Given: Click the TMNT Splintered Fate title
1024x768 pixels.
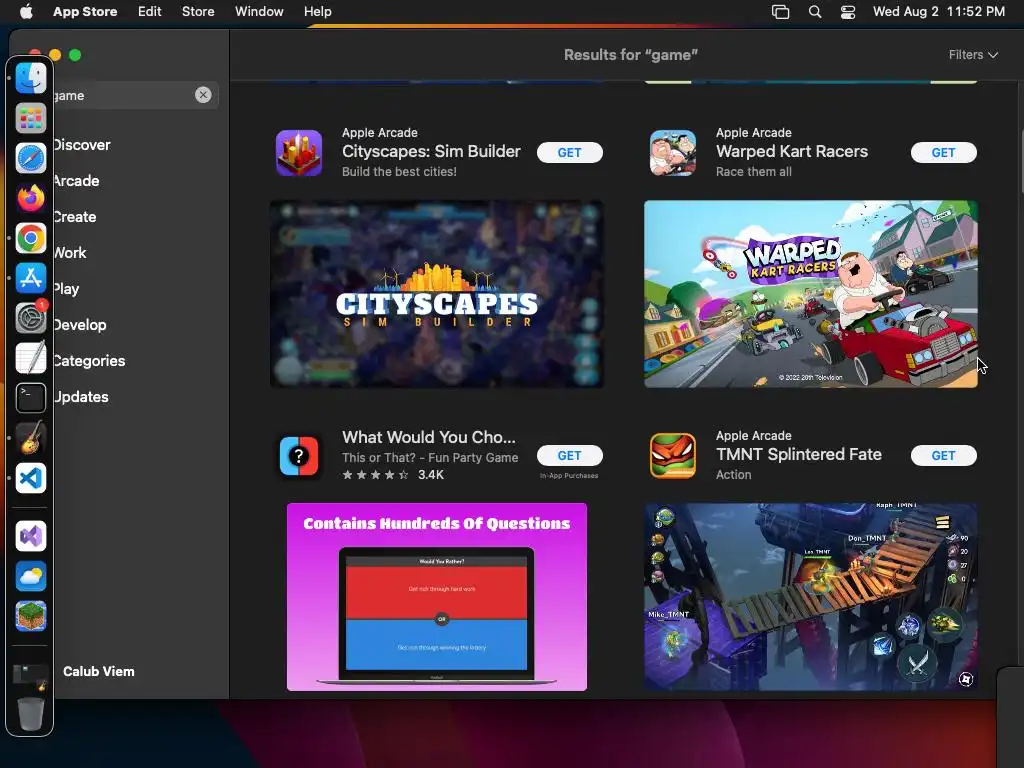Looking at the screenshot, I should pos(799,455).
